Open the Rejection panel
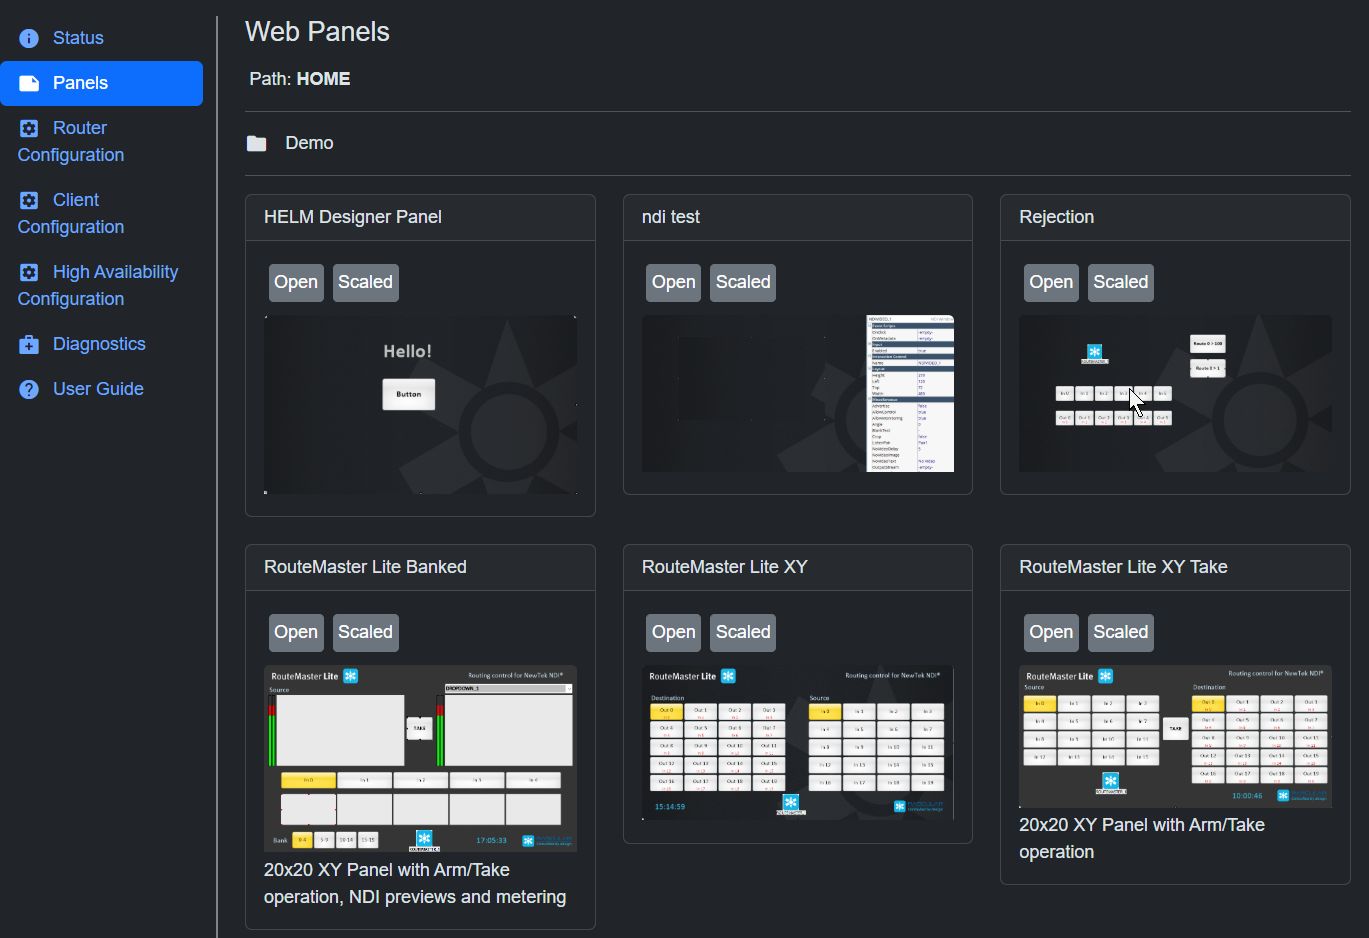Screen dimensions: 1369x938 pos(1051,282)
